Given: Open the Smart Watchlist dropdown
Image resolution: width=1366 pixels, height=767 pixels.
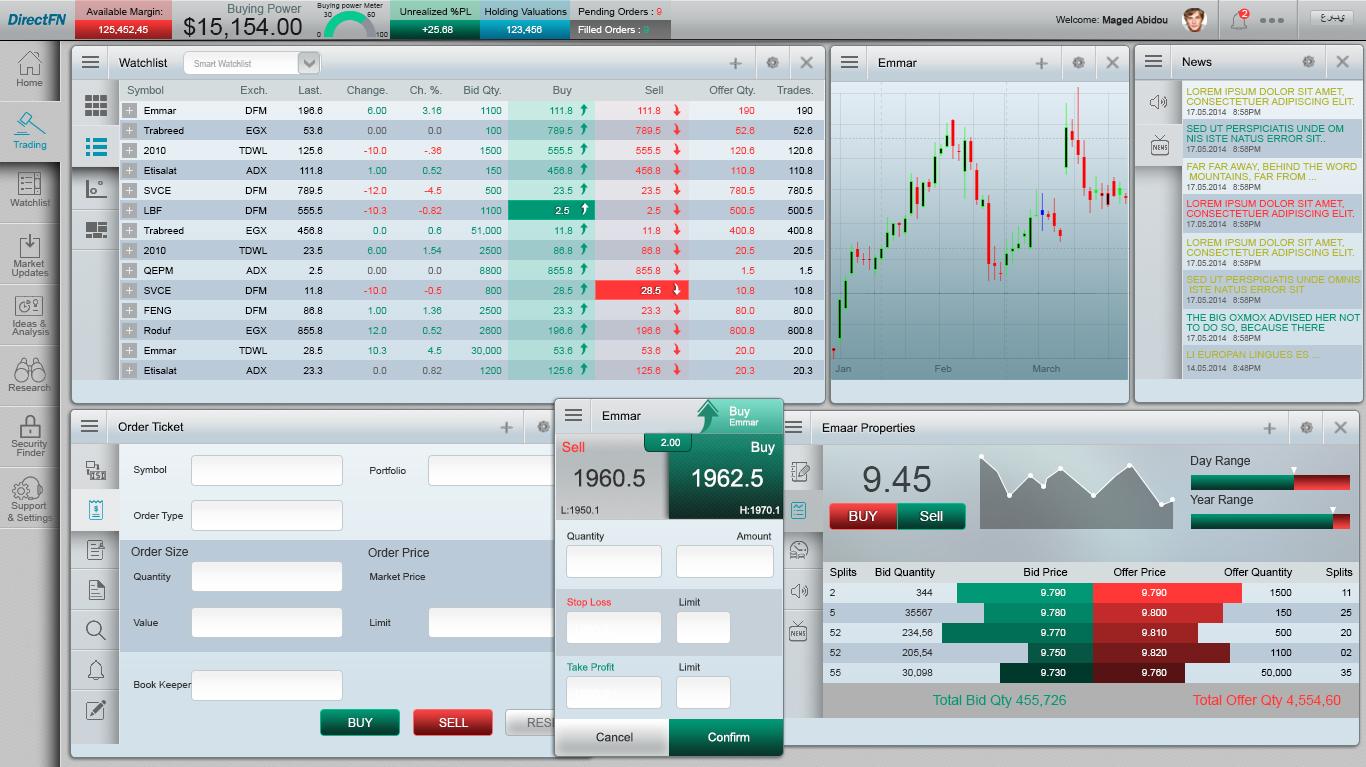Looking at the screenshot, I should pyautogui.click(x=309, y=63).
